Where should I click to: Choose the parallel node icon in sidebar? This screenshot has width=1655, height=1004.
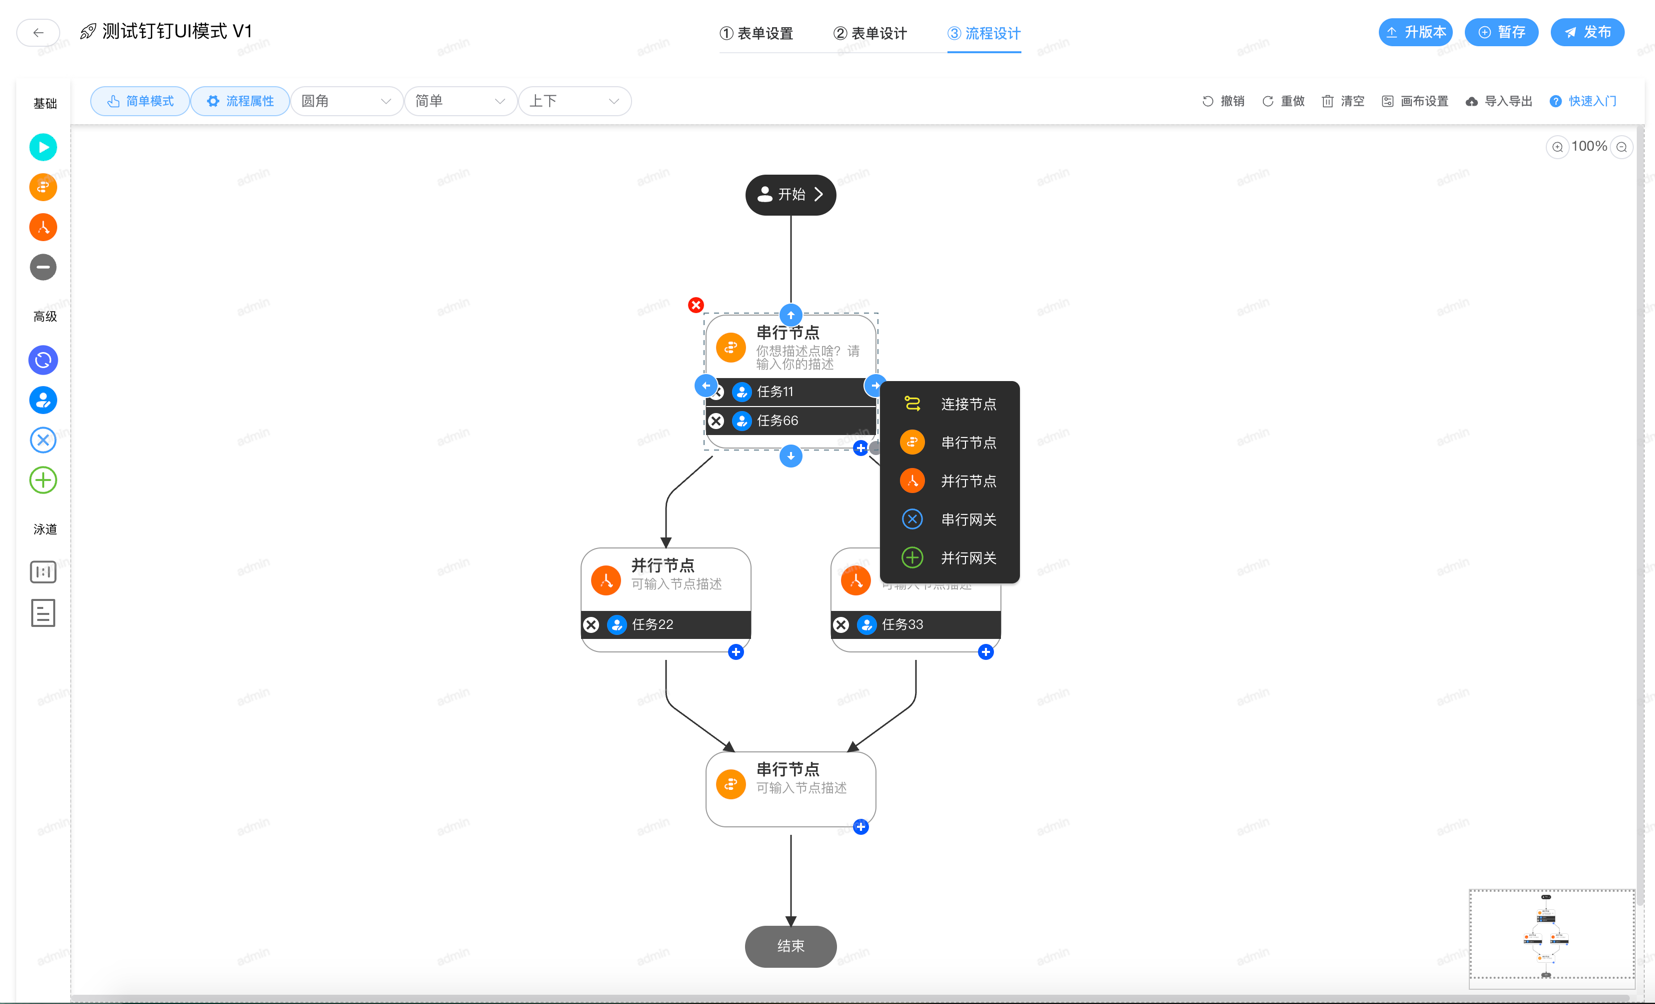click(x=43, y=227)
